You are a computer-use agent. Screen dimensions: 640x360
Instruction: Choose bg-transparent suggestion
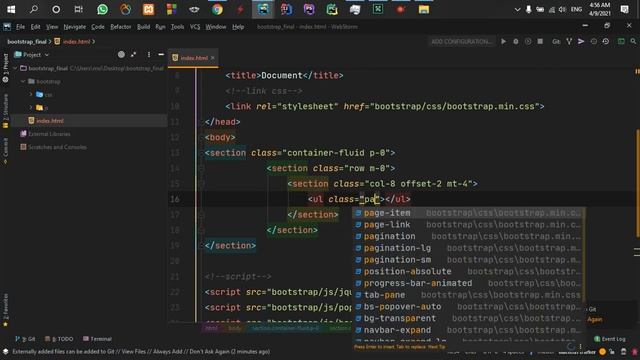click(x=469, y=318)
